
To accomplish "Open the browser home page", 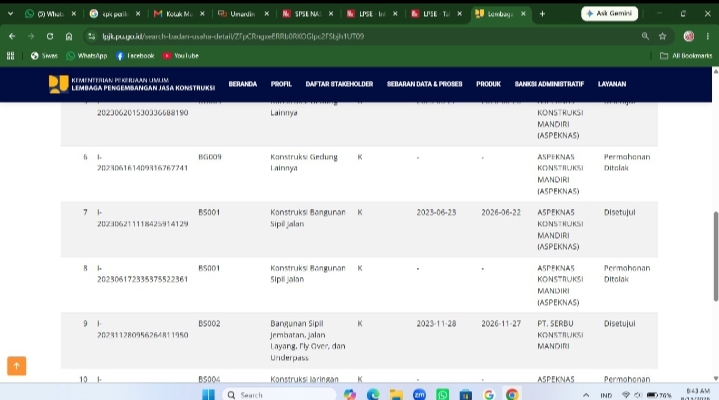I will pyautogui.click(x=69, y=36).
